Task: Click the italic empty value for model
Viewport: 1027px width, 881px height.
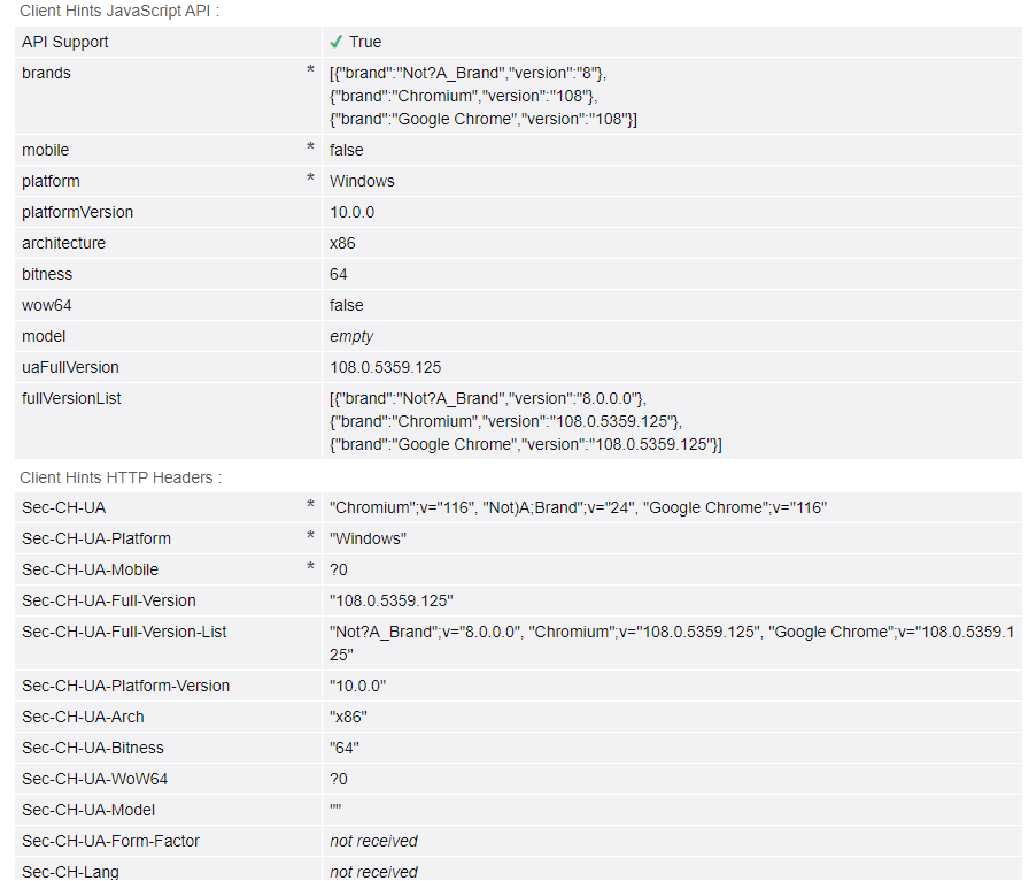Action: click(x=351, y=336)
